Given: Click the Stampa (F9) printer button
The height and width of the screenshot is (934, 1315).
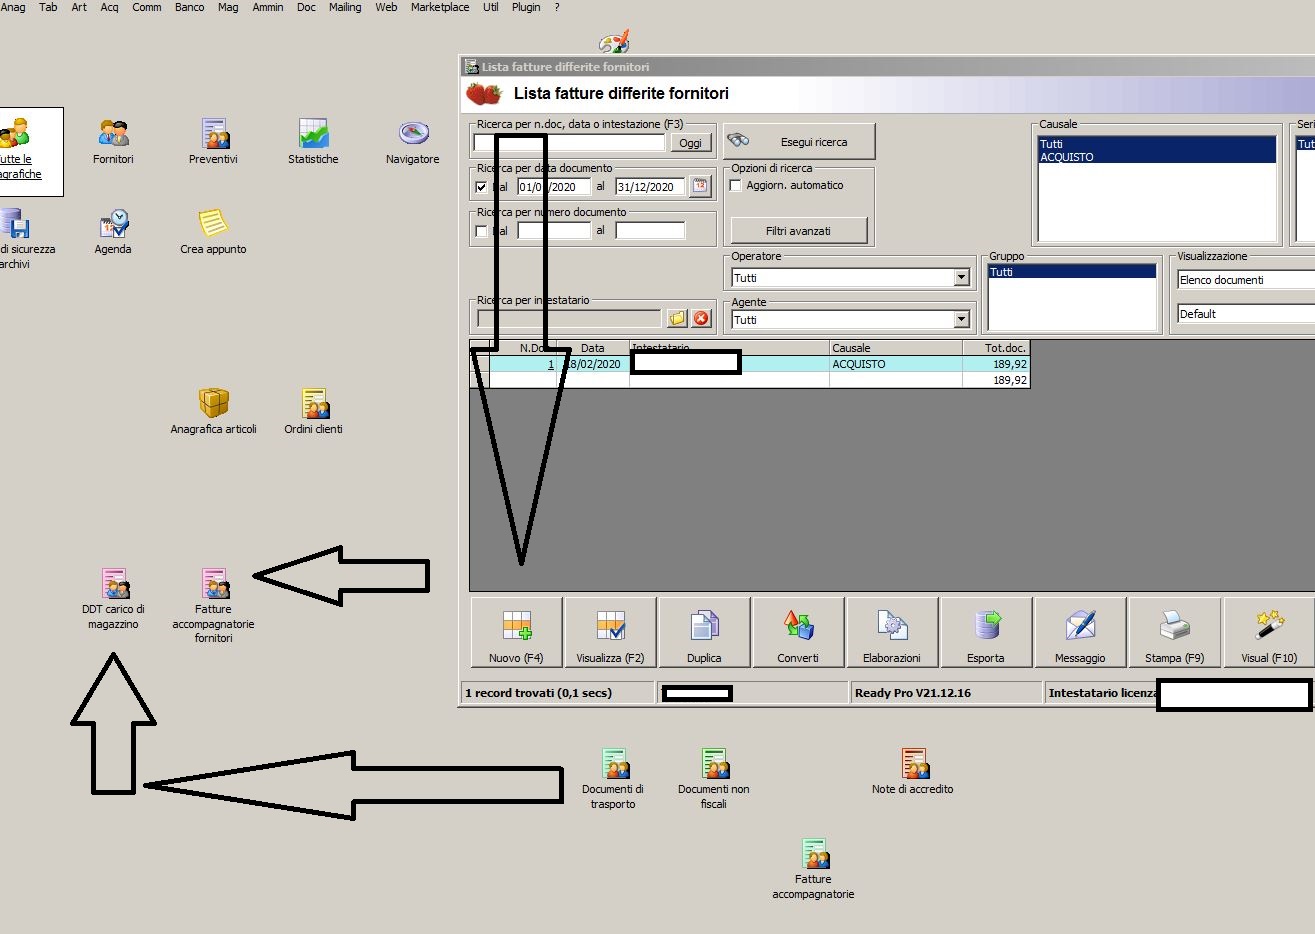Looking at the screenshot, I should (1174, 633).
